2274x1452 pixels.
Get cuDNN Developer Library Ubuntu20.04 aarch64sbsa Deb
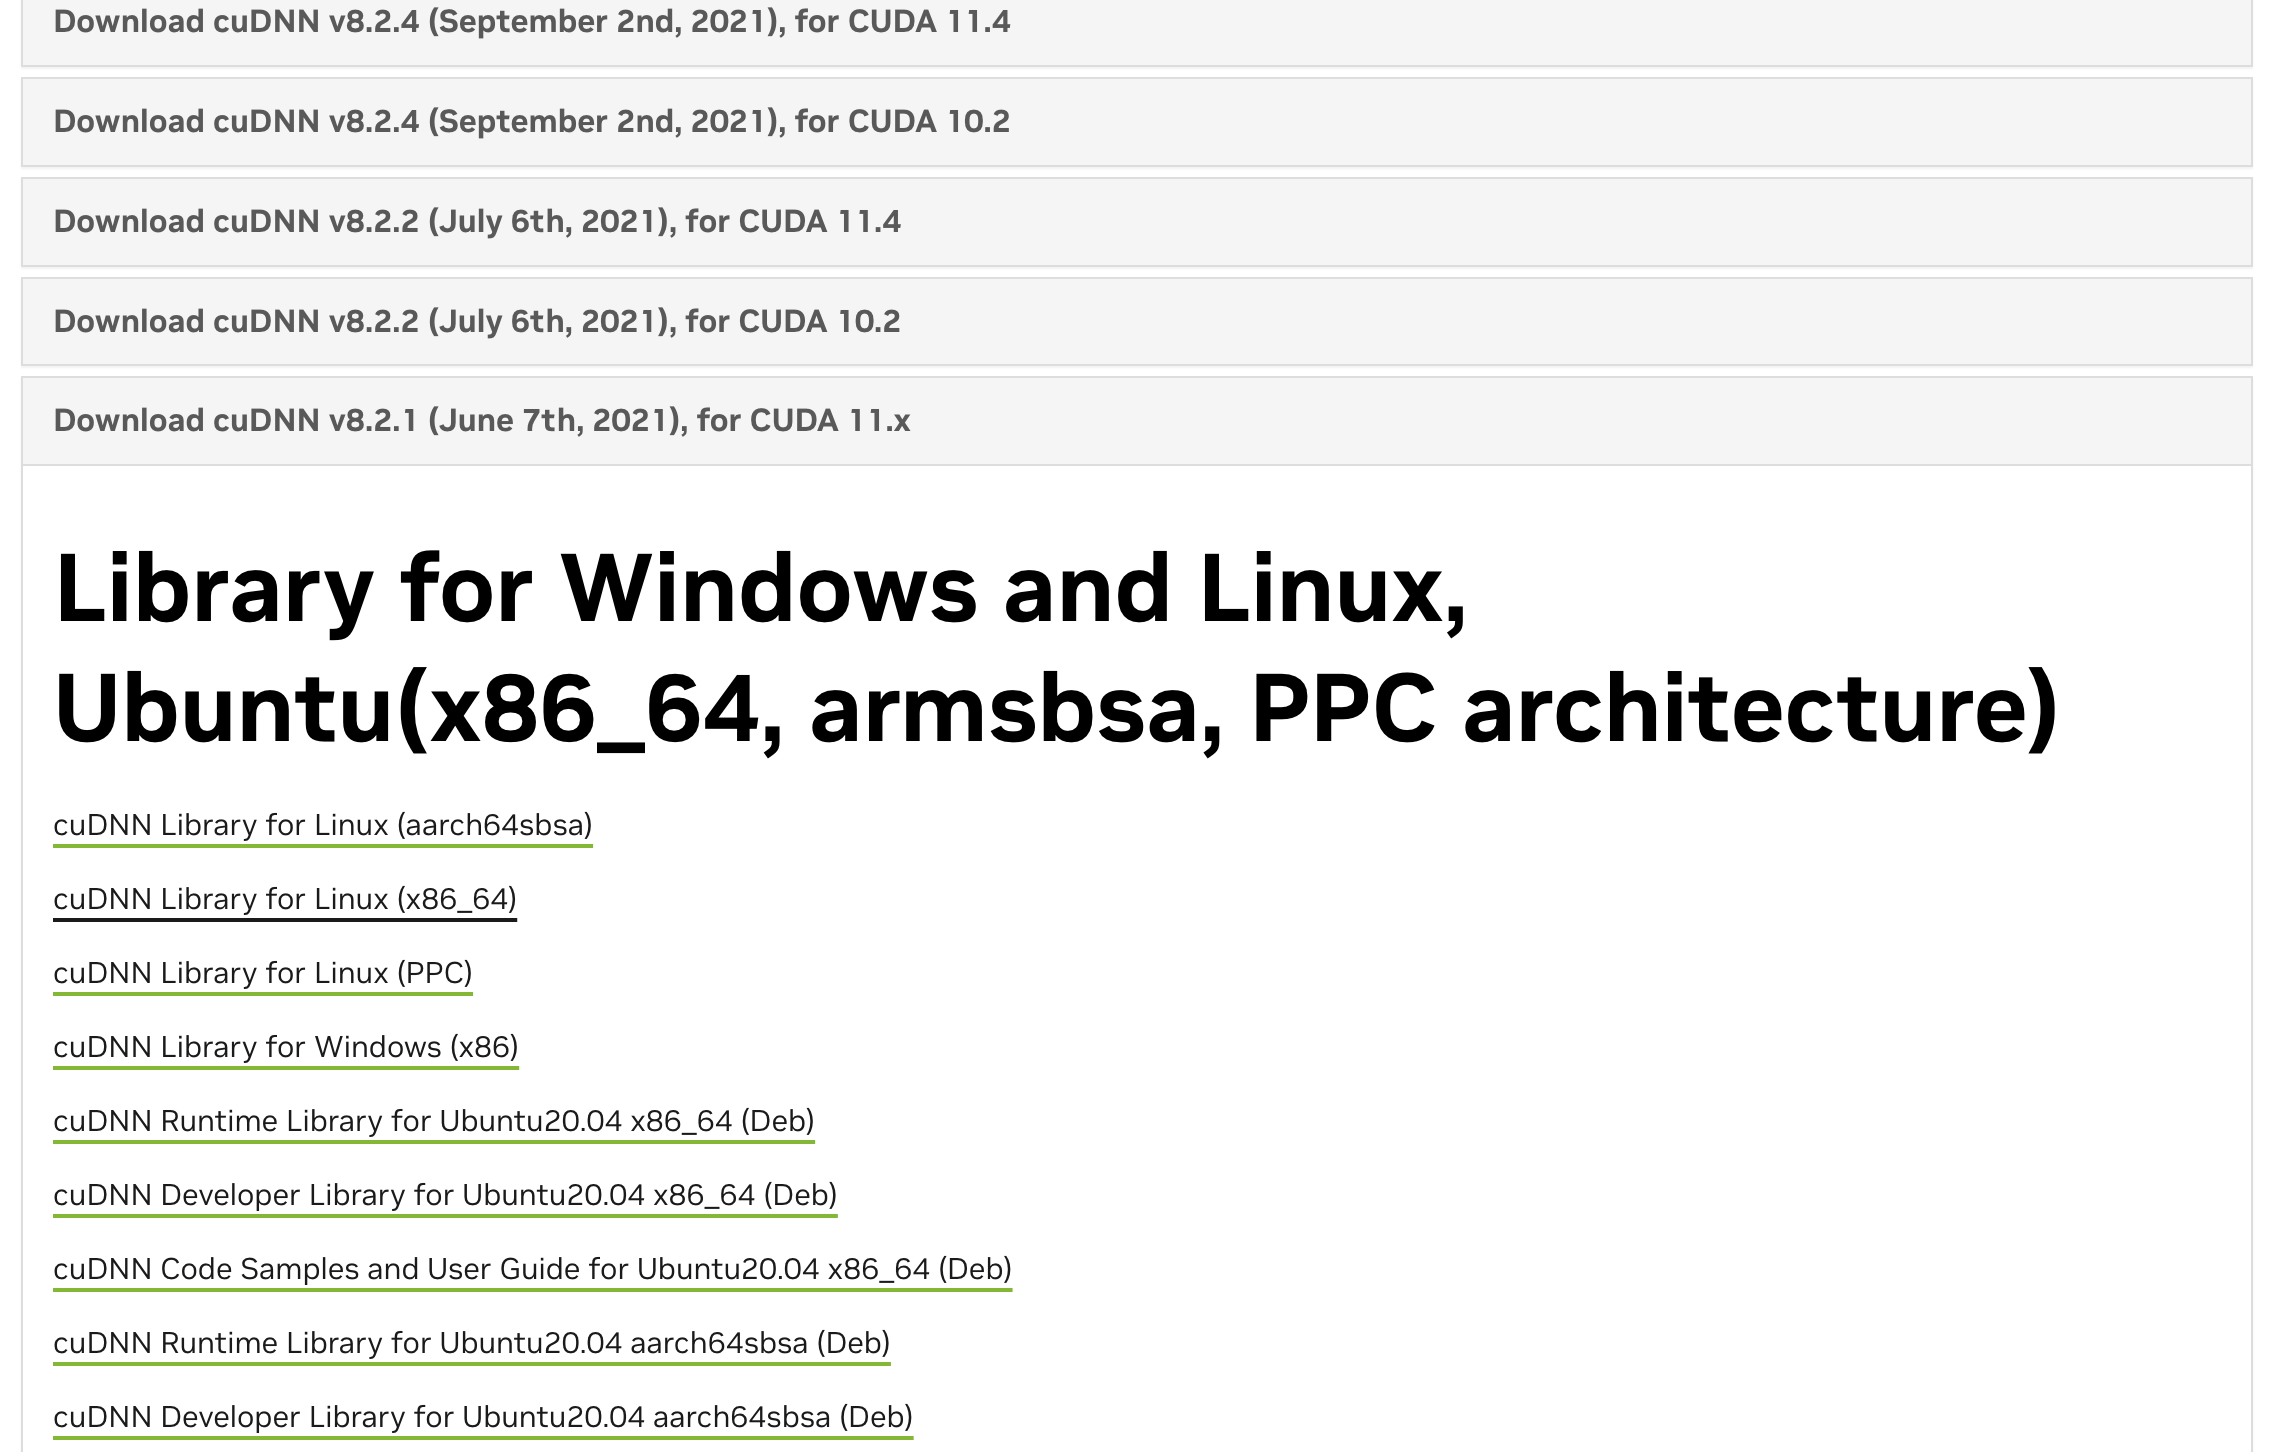click(x=483, y=1418)
